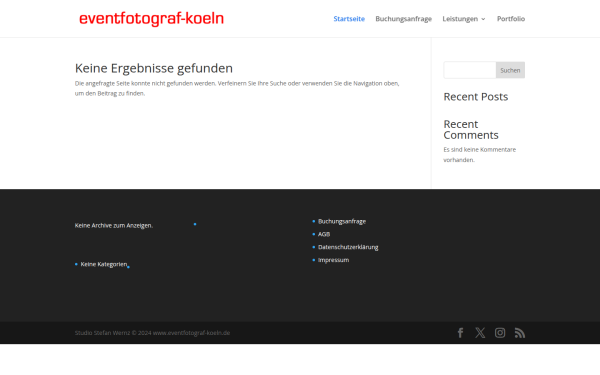Open the Datenschutzerklärung footer link

(348, 247)
